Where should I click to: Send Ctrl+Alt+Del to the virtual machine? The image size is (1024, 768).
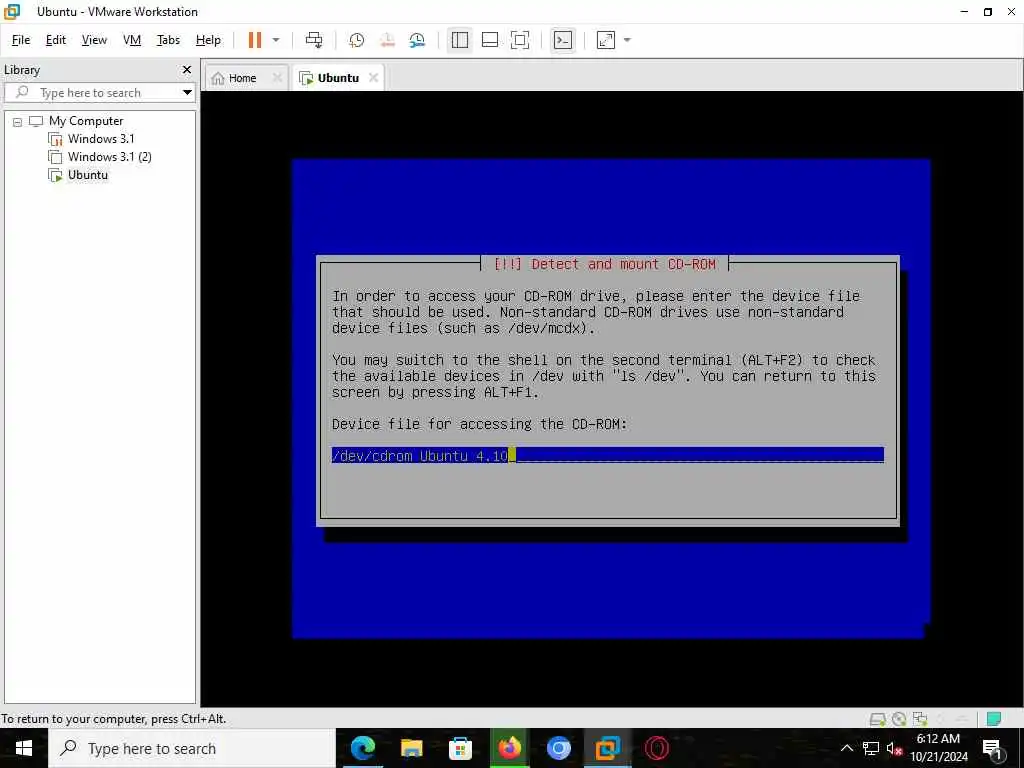[x=314, y=40]
